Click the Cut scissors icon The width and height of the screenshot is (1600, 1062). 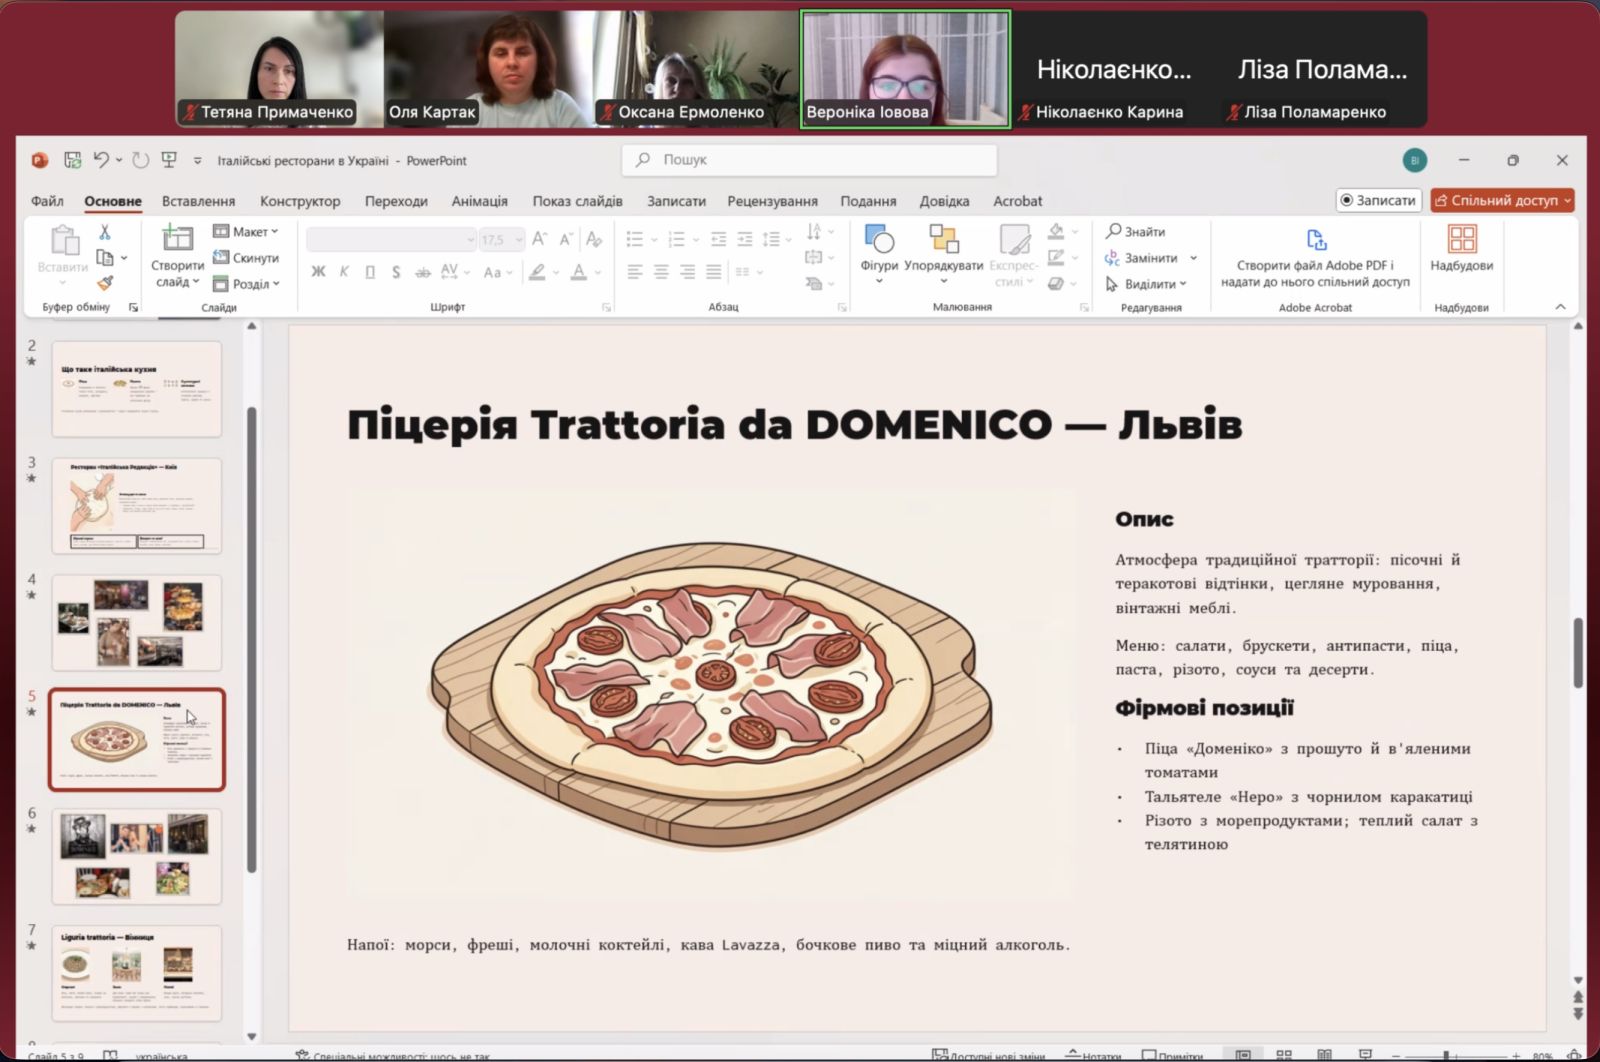click(x=105, y=232)
